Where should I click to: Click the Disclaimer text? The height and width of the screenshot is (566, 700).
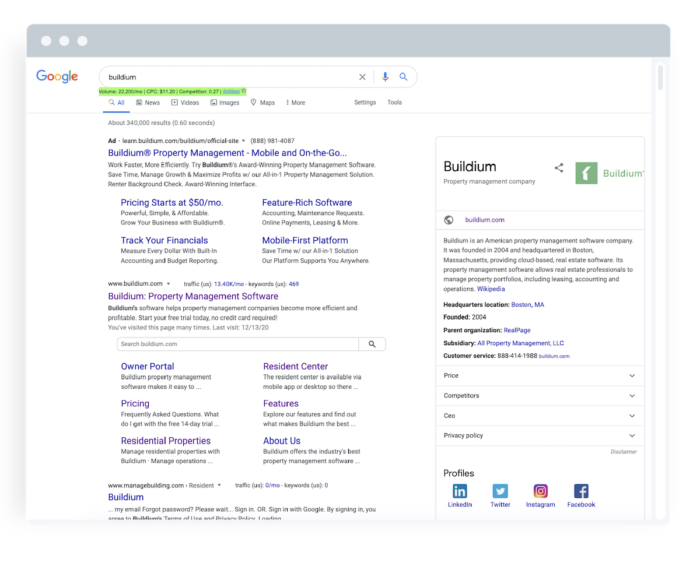pyautogui.click(x=624, y=452)
